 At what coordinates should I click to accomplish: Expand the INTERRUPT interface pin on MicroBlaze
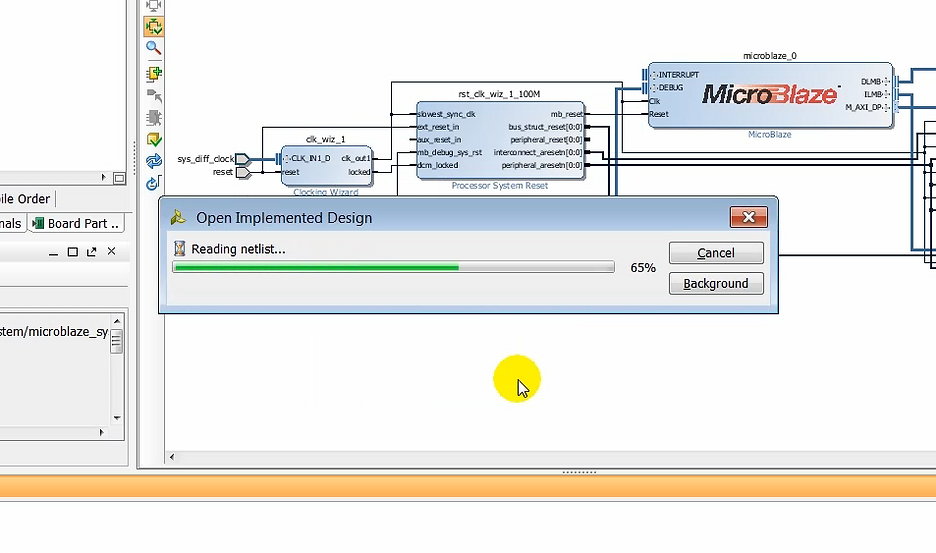point(653,75)
